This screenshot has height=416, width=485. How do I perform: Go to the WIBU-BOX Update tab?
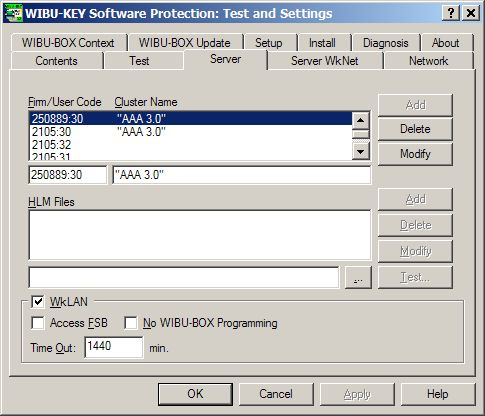(x=185, y=43)
